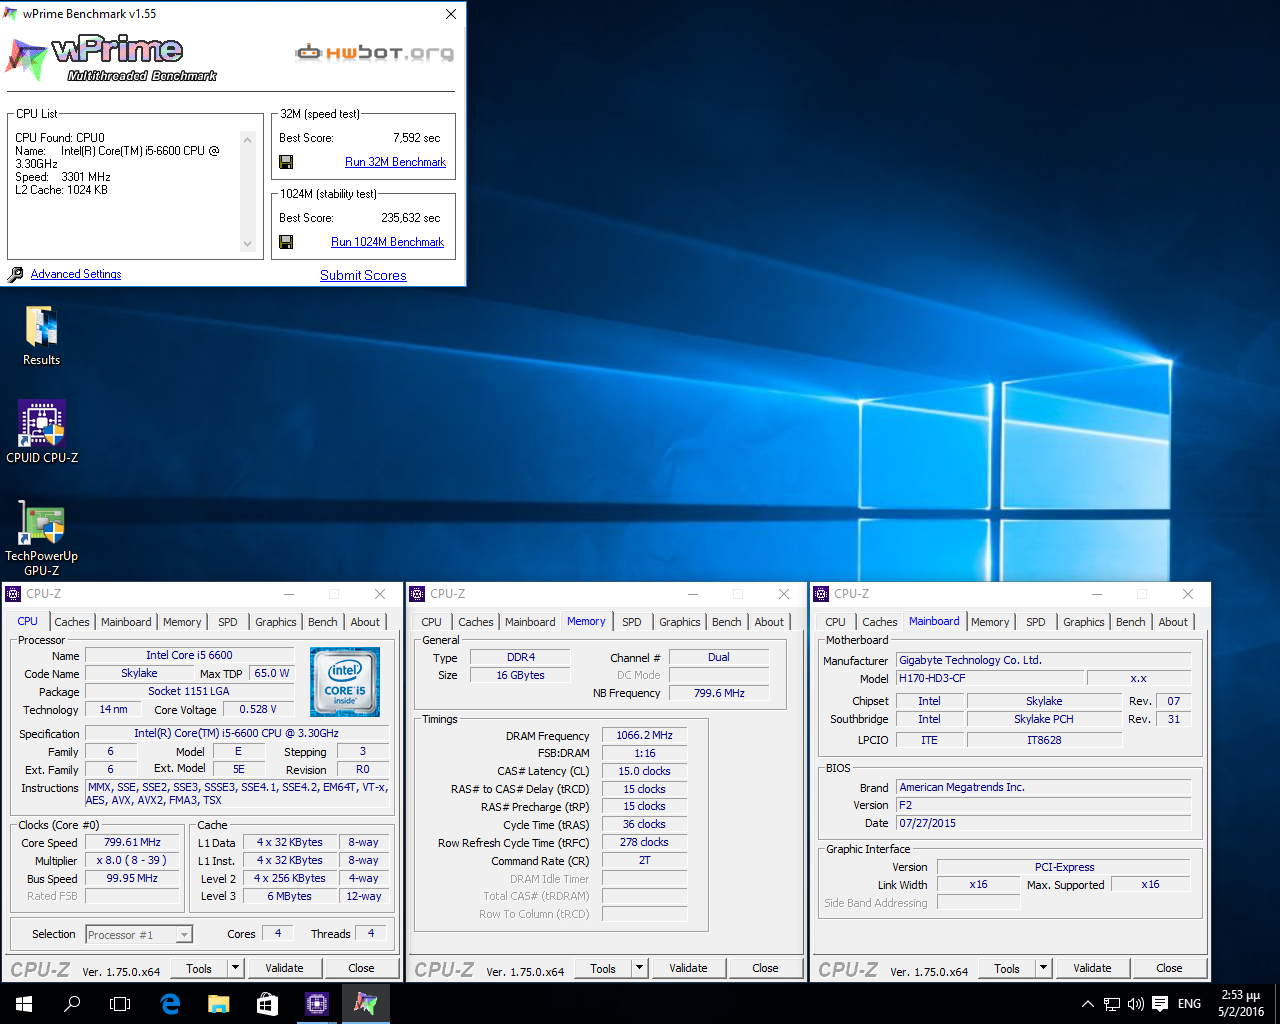The width and height of the screenshot is (1280, 1024).
Task: Open the HWBOT.org logo link
Action: pyautogui.click(x=374, y=52)
